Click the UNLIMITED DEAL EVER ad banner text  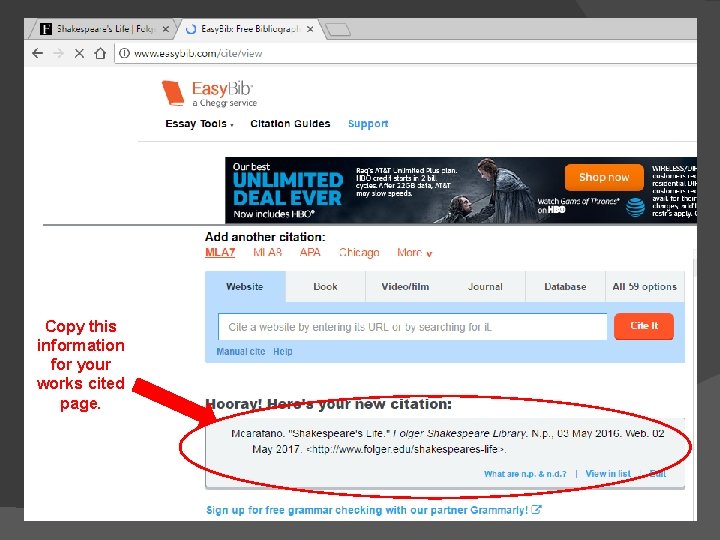(288, 189)
